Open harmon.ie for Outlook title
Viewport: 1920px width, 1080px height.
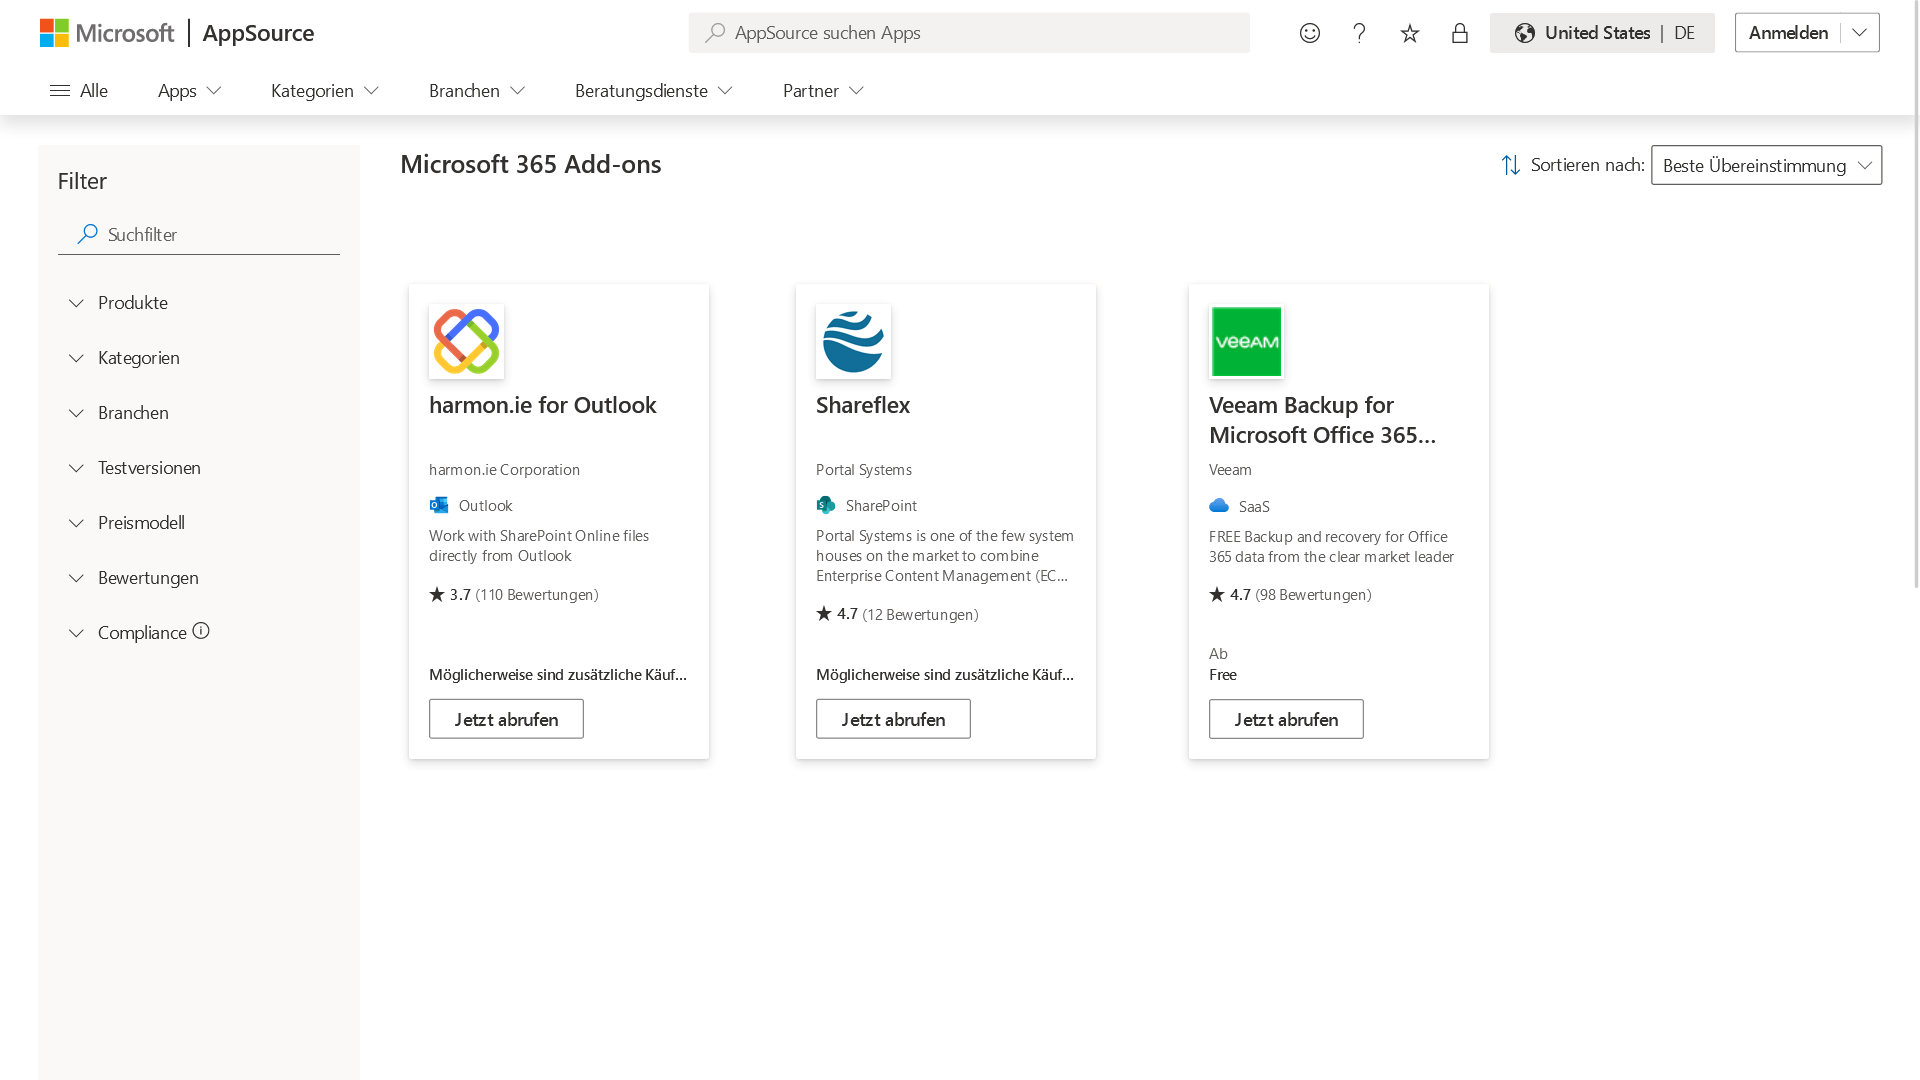tap(543, 405)
